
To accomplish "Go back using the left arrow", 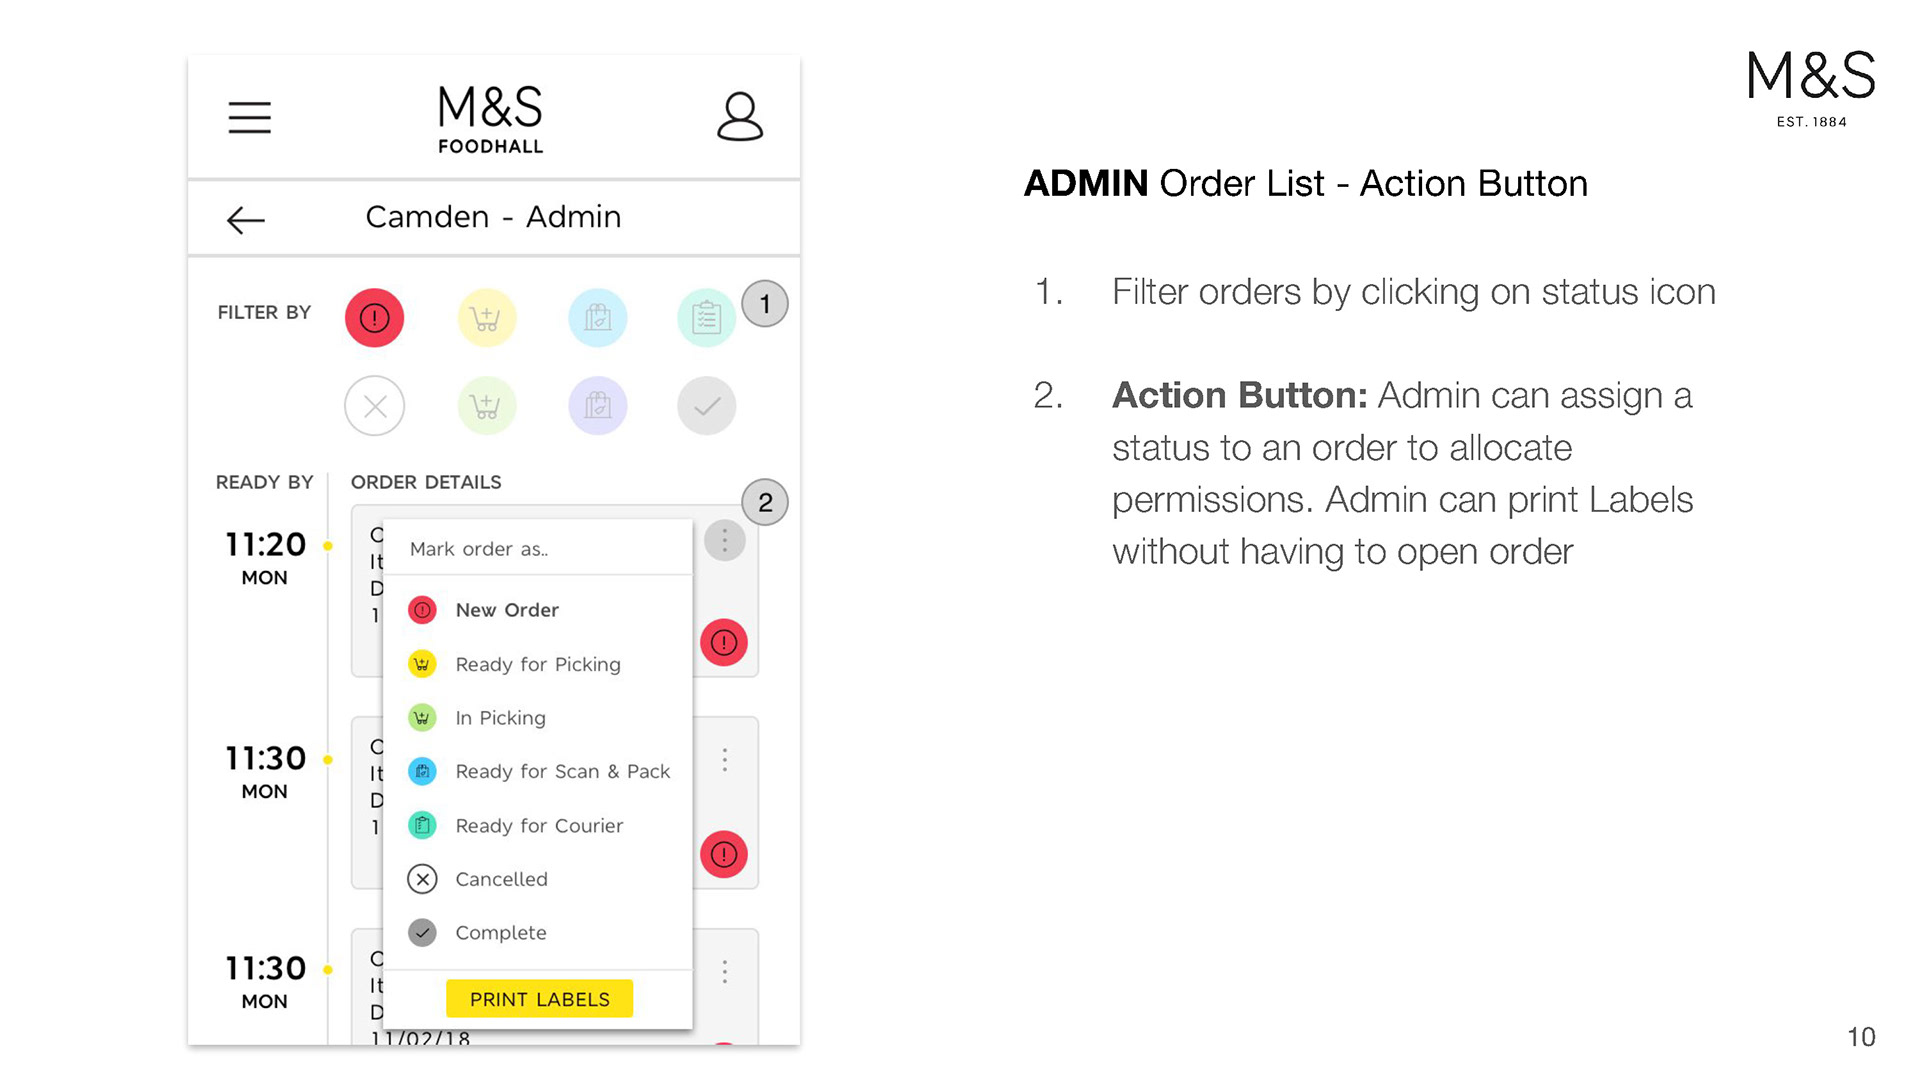I will click(x=245, y=219).
